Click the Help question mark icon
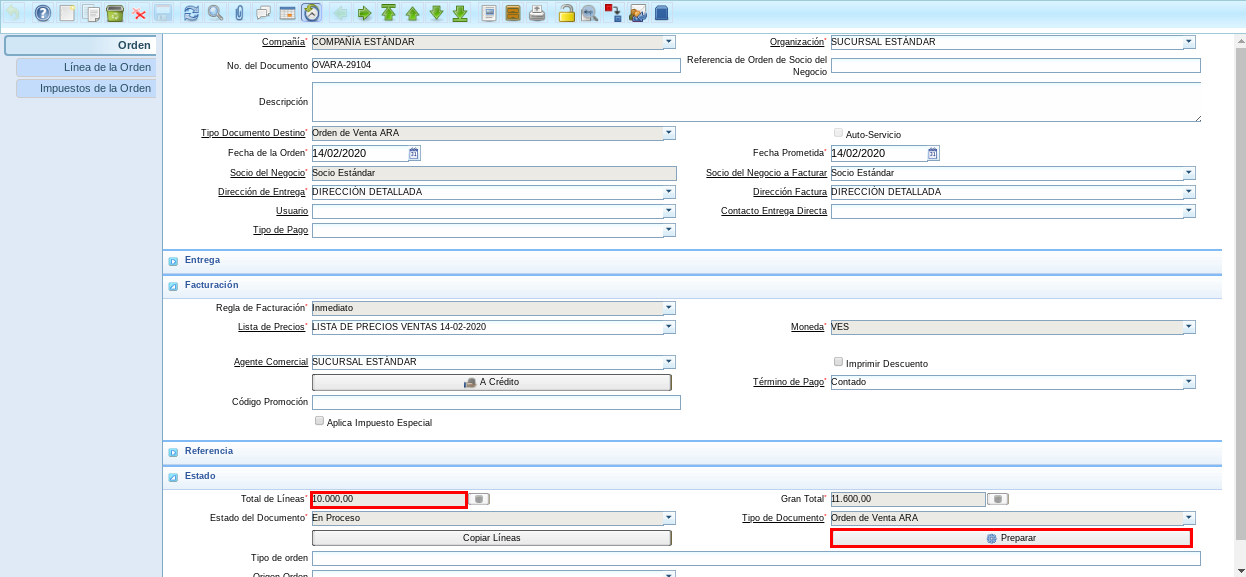Image resolution: width=1246 pixels, height=577 pixels. [x=42, y=13]
